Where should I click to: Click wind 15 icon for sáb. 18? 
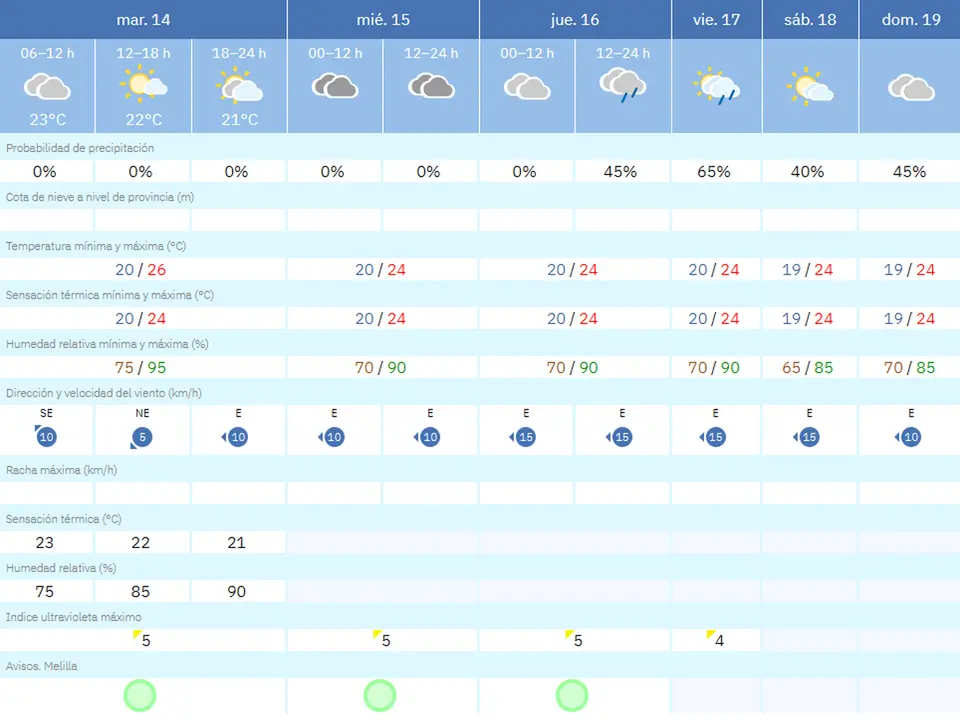pyautogui.click(x=806, y=437)
